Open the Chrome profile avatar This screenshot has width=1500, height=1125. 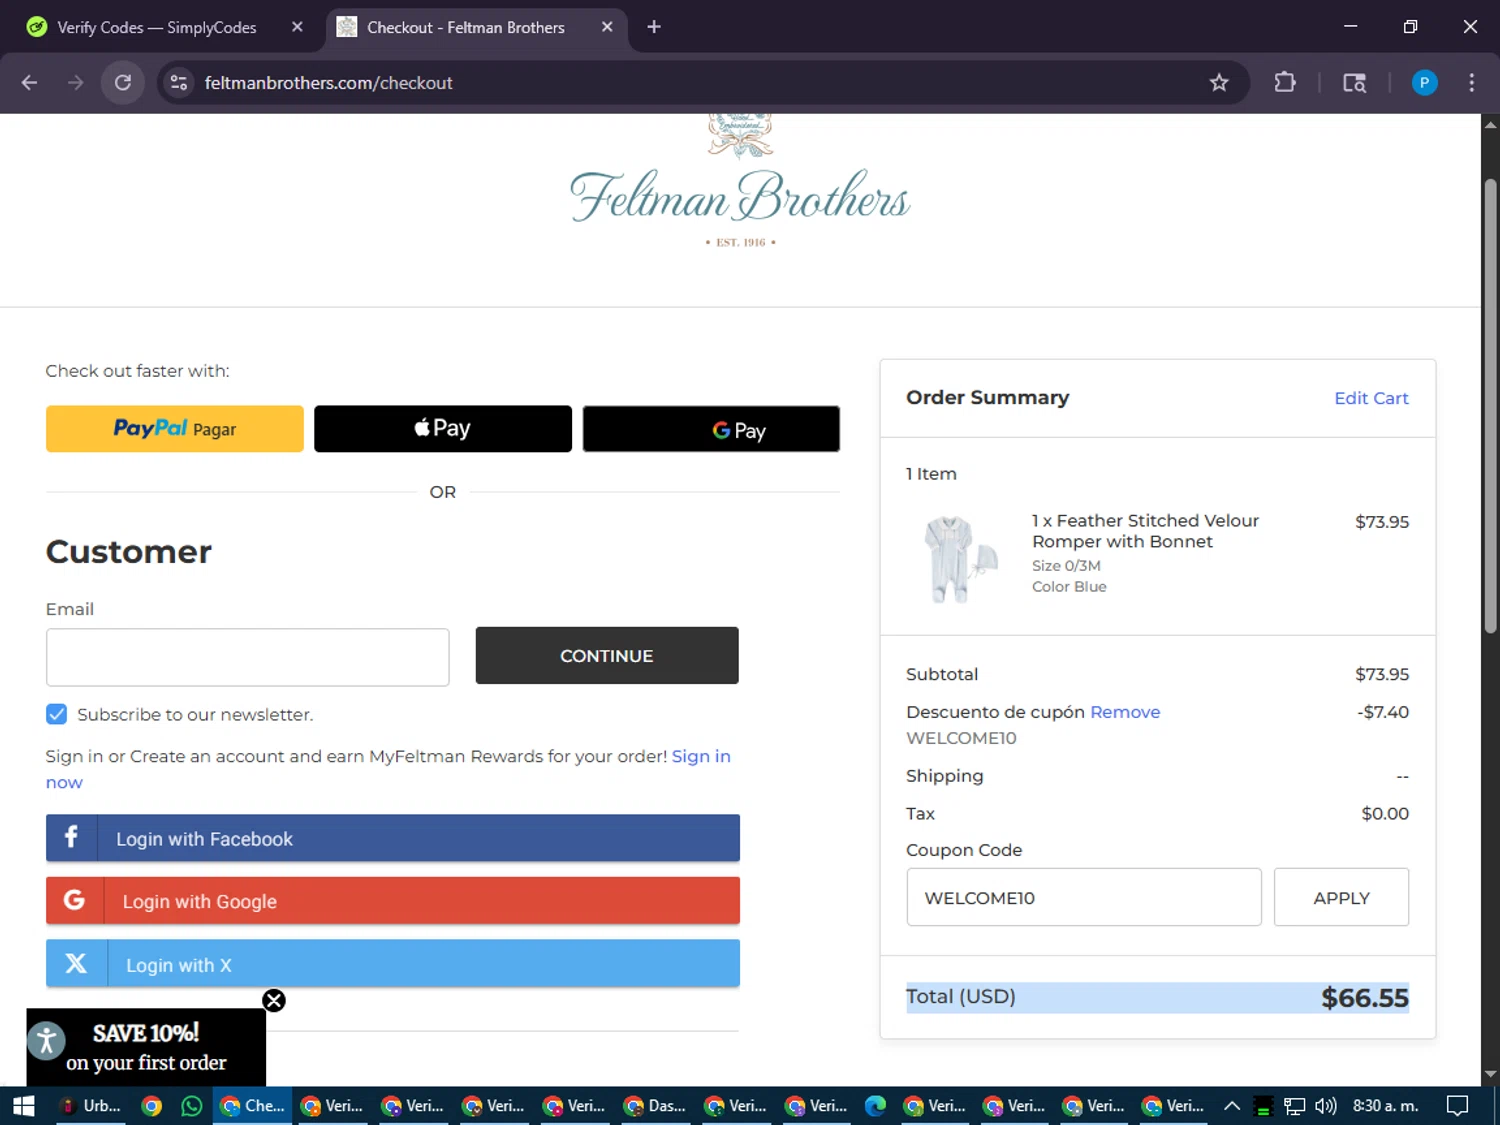point(1424,83)
